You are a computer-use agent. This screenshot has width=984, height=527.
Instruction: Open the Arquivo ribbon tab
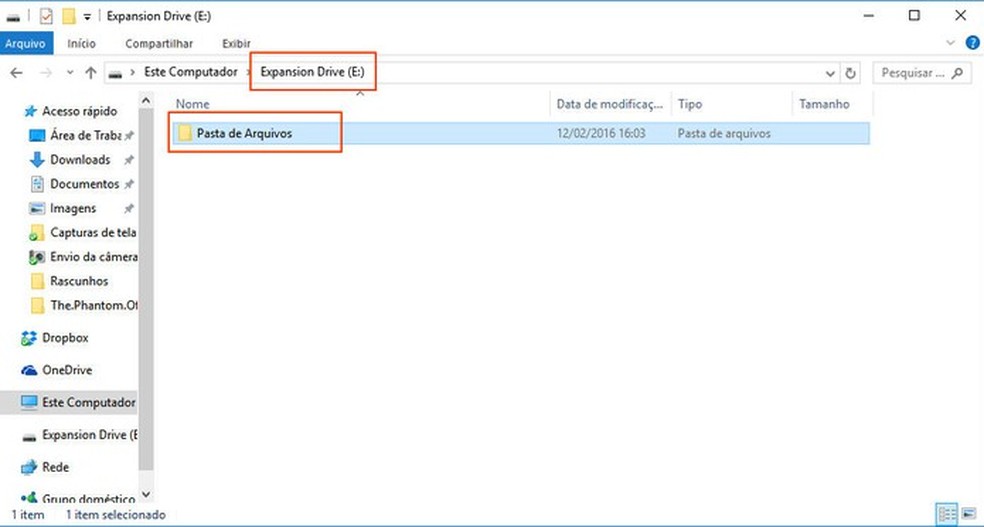26,43
